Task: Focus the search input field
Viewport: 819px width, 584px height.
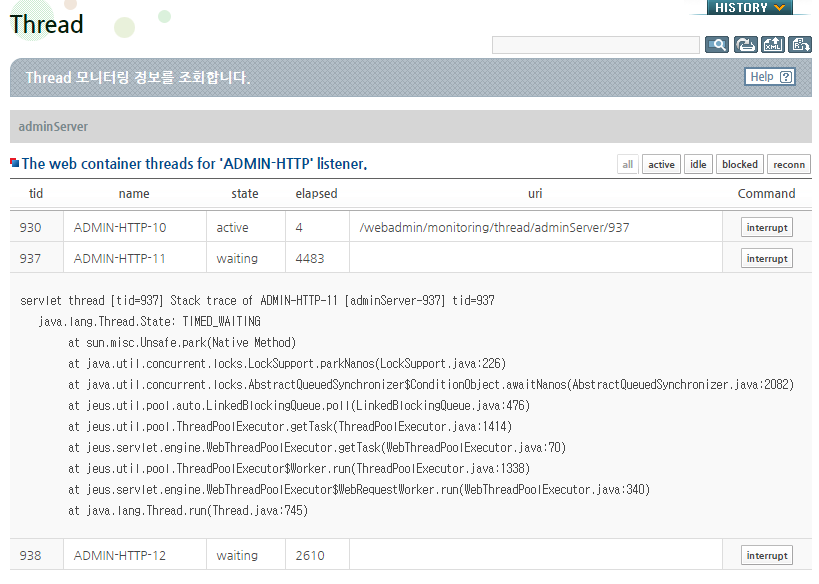Action: [x=595, y=45]
